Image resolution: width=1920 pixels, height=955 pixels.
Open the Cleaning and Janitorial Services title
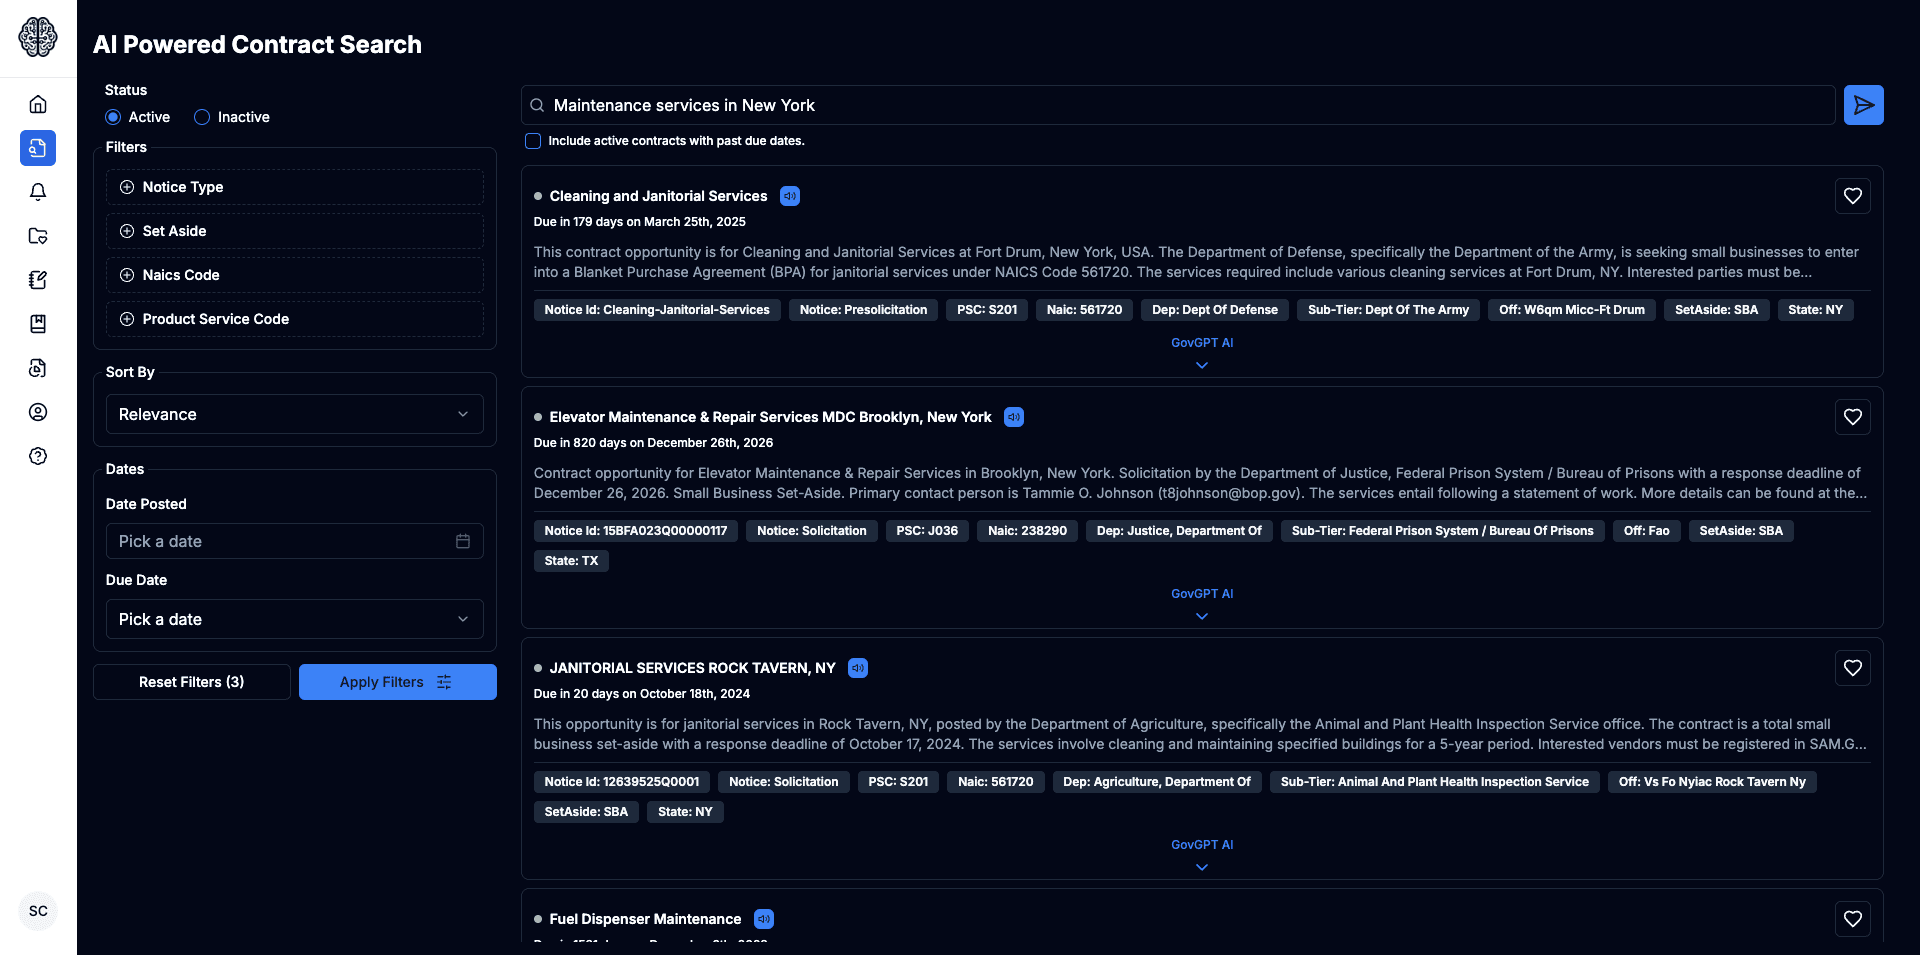pos(658,196)
